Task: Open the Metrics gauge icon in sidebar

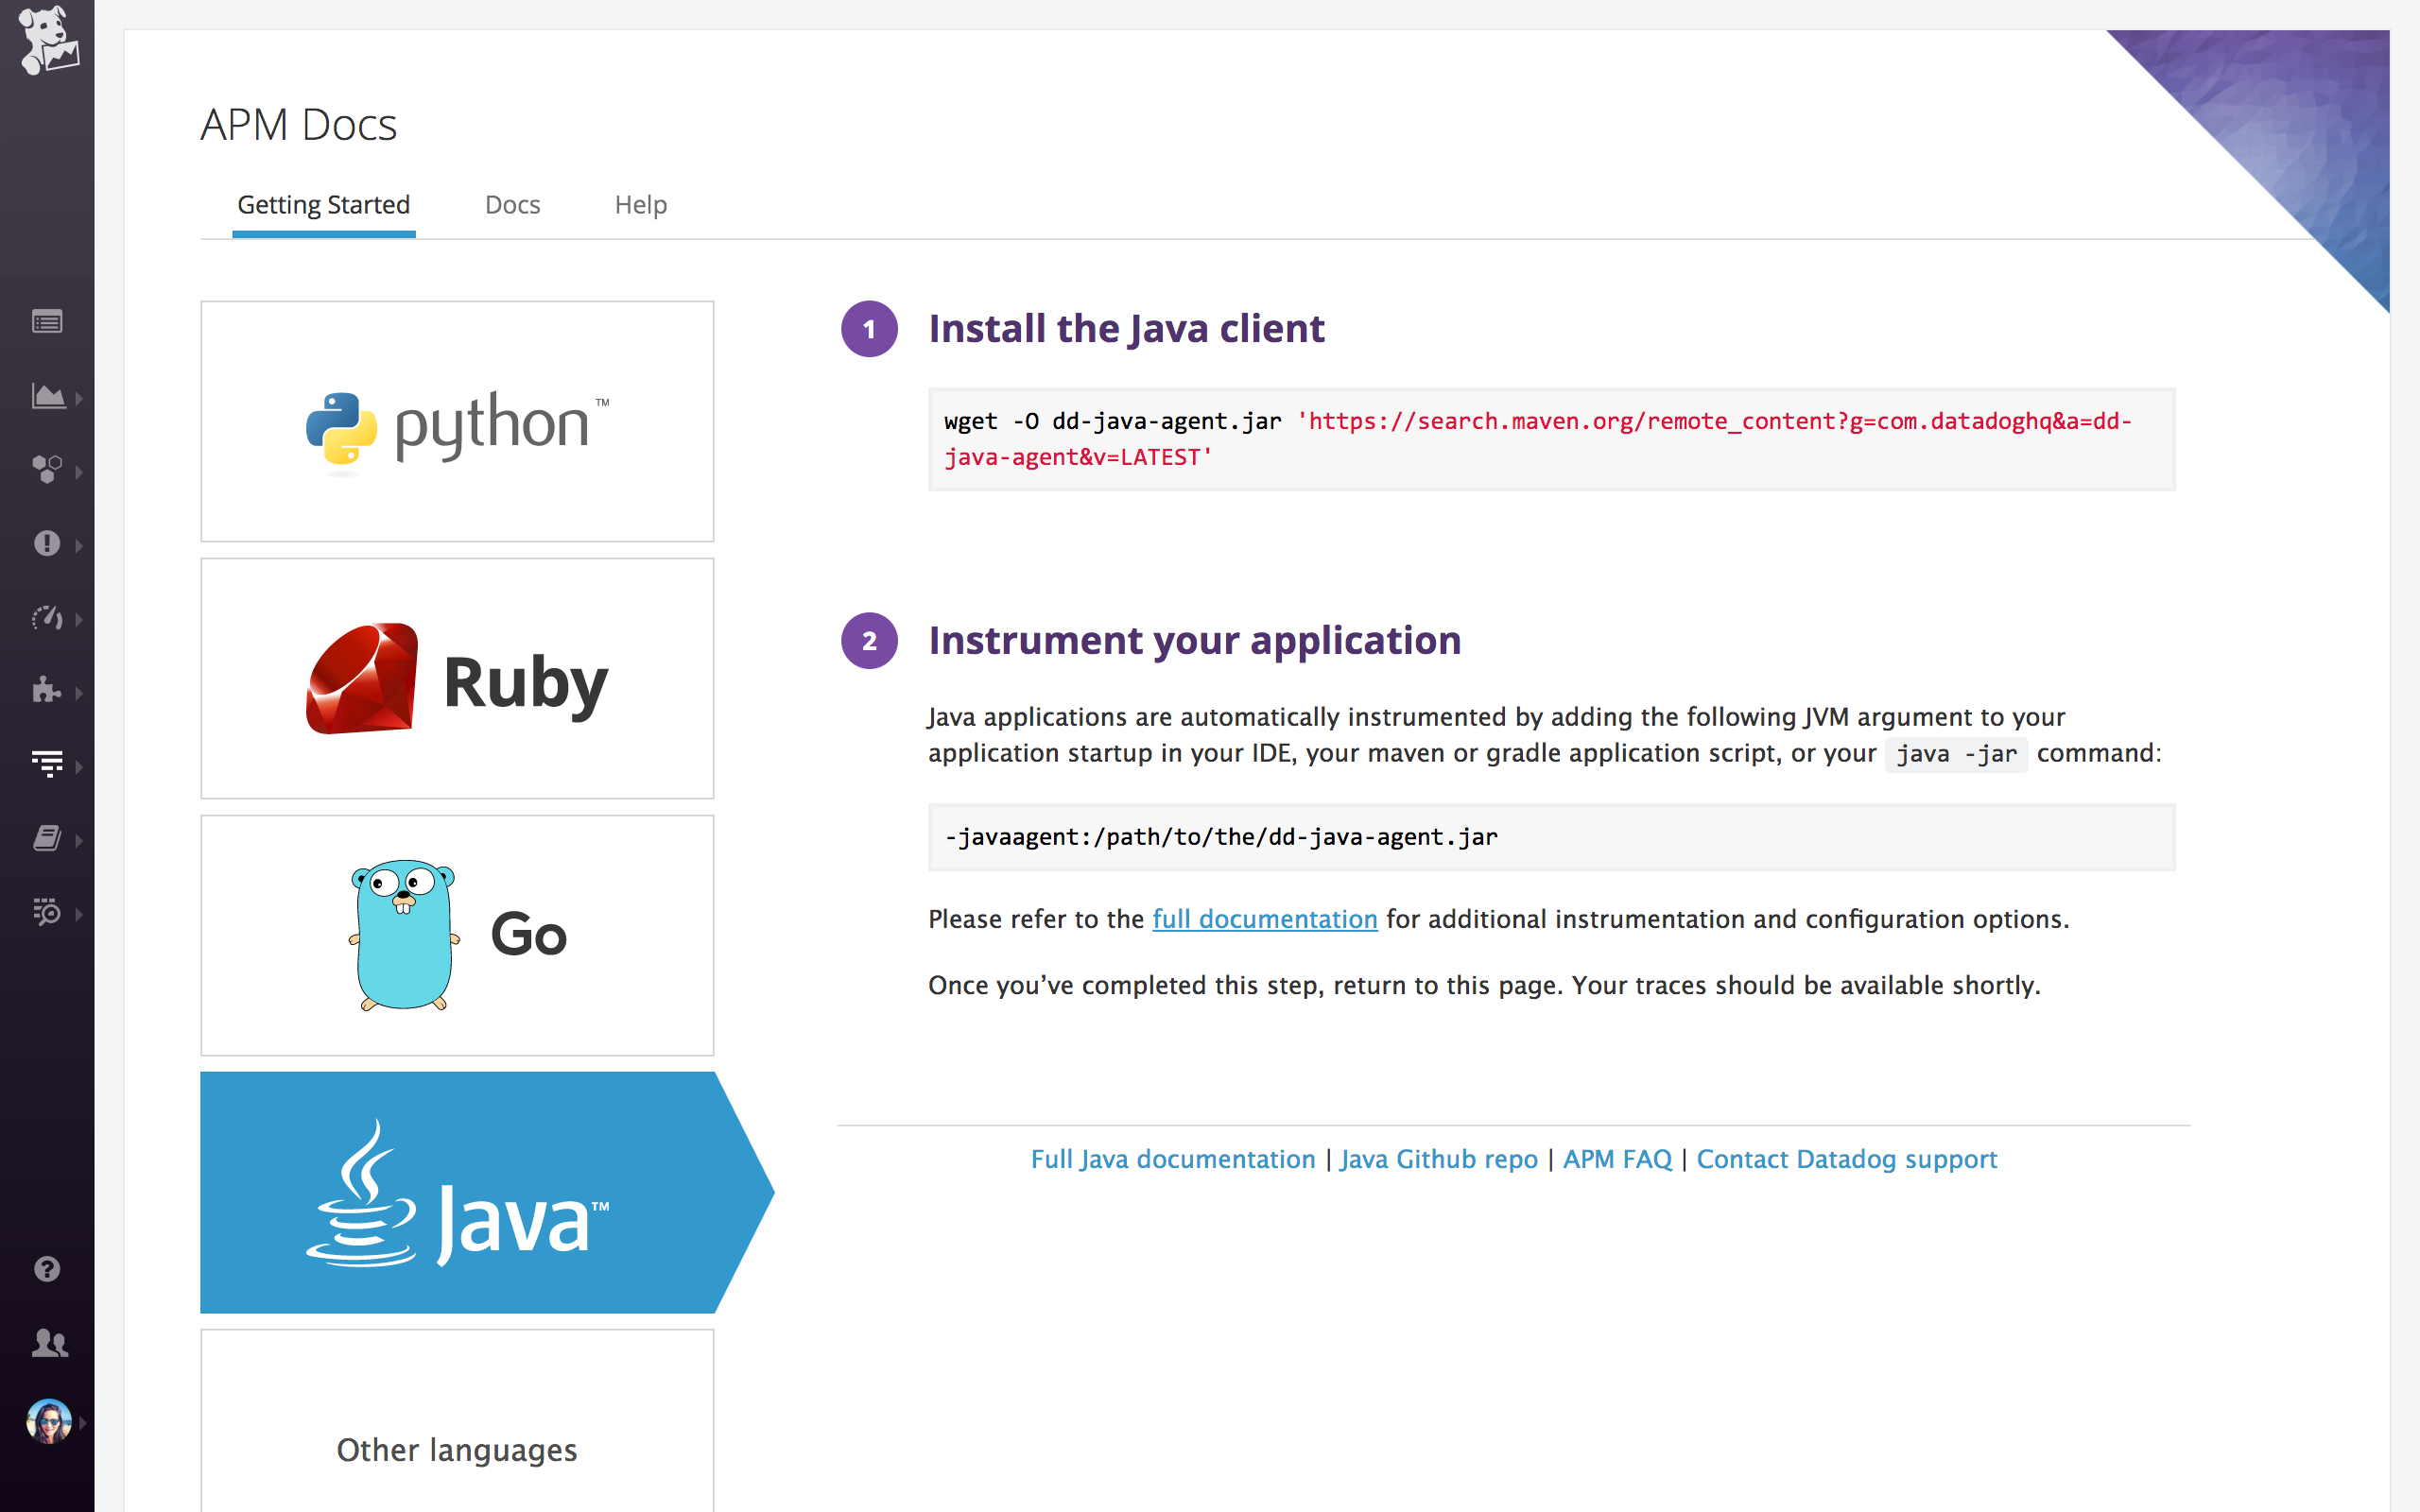Action: pos(47,617)
